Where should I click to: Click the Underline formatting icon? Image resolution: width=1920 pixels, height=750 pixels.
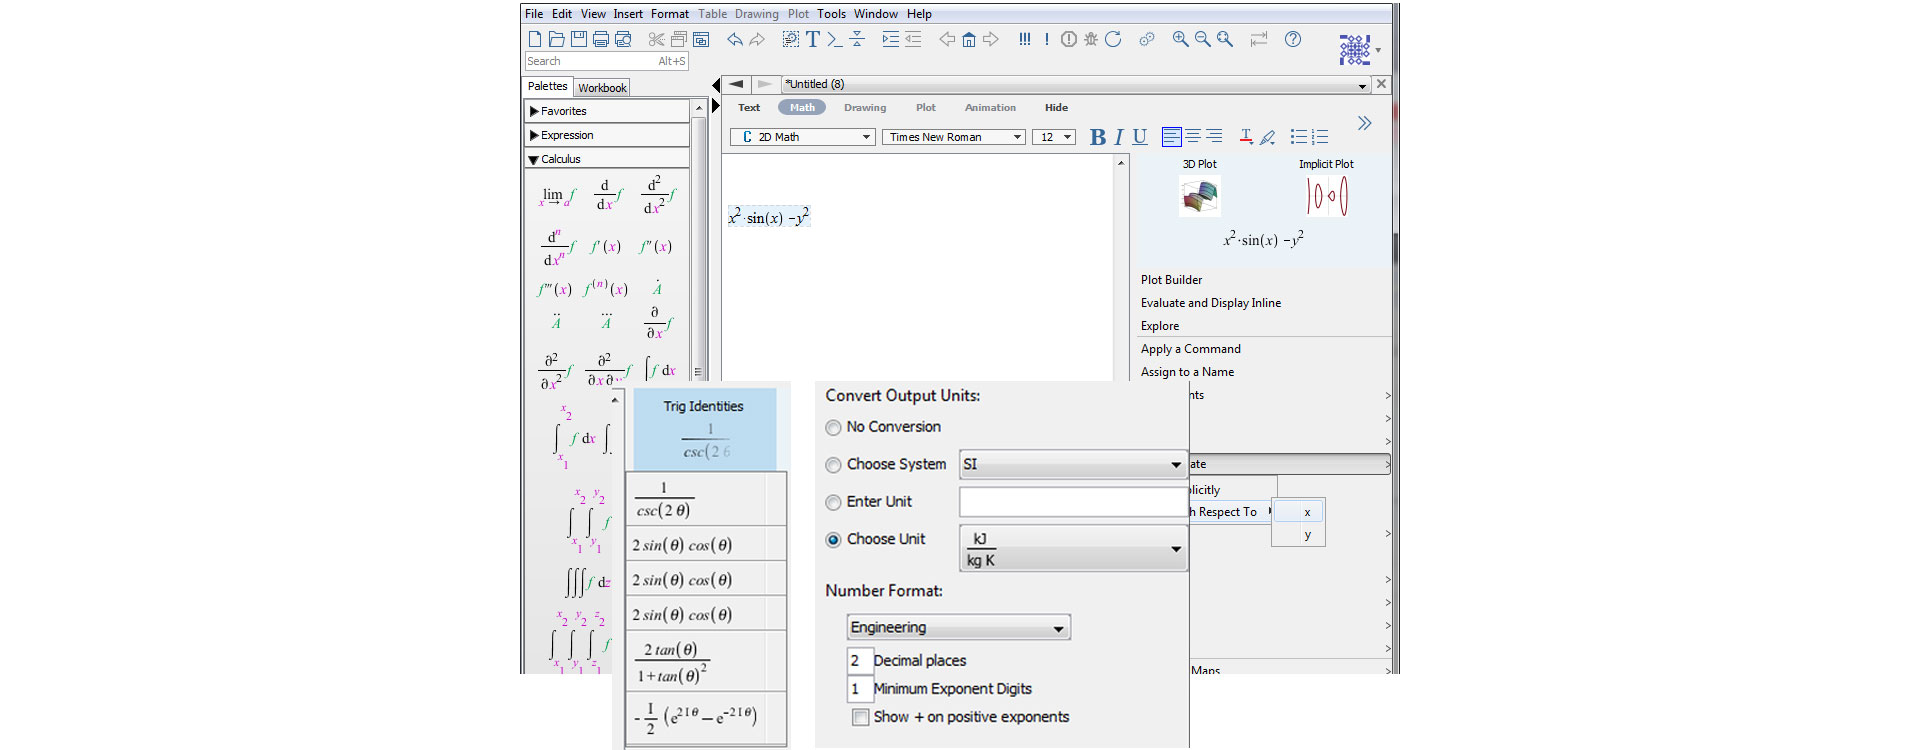(1140, 137)
